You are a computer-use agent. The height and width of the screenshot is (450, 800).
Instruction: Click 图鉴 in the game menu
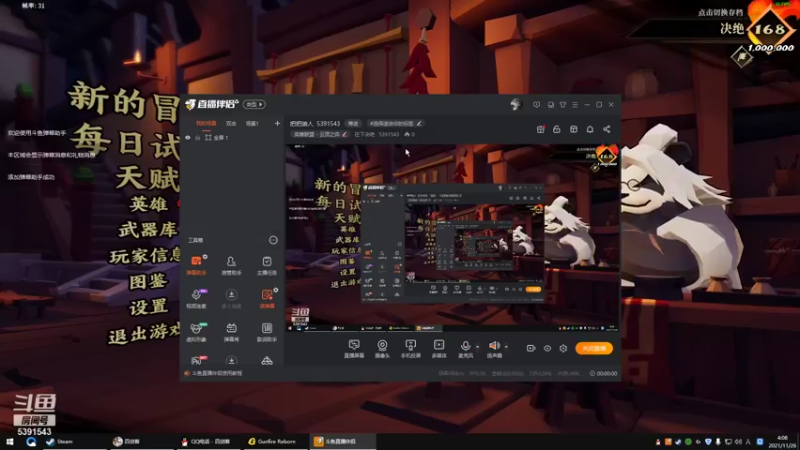pos(148,281)
